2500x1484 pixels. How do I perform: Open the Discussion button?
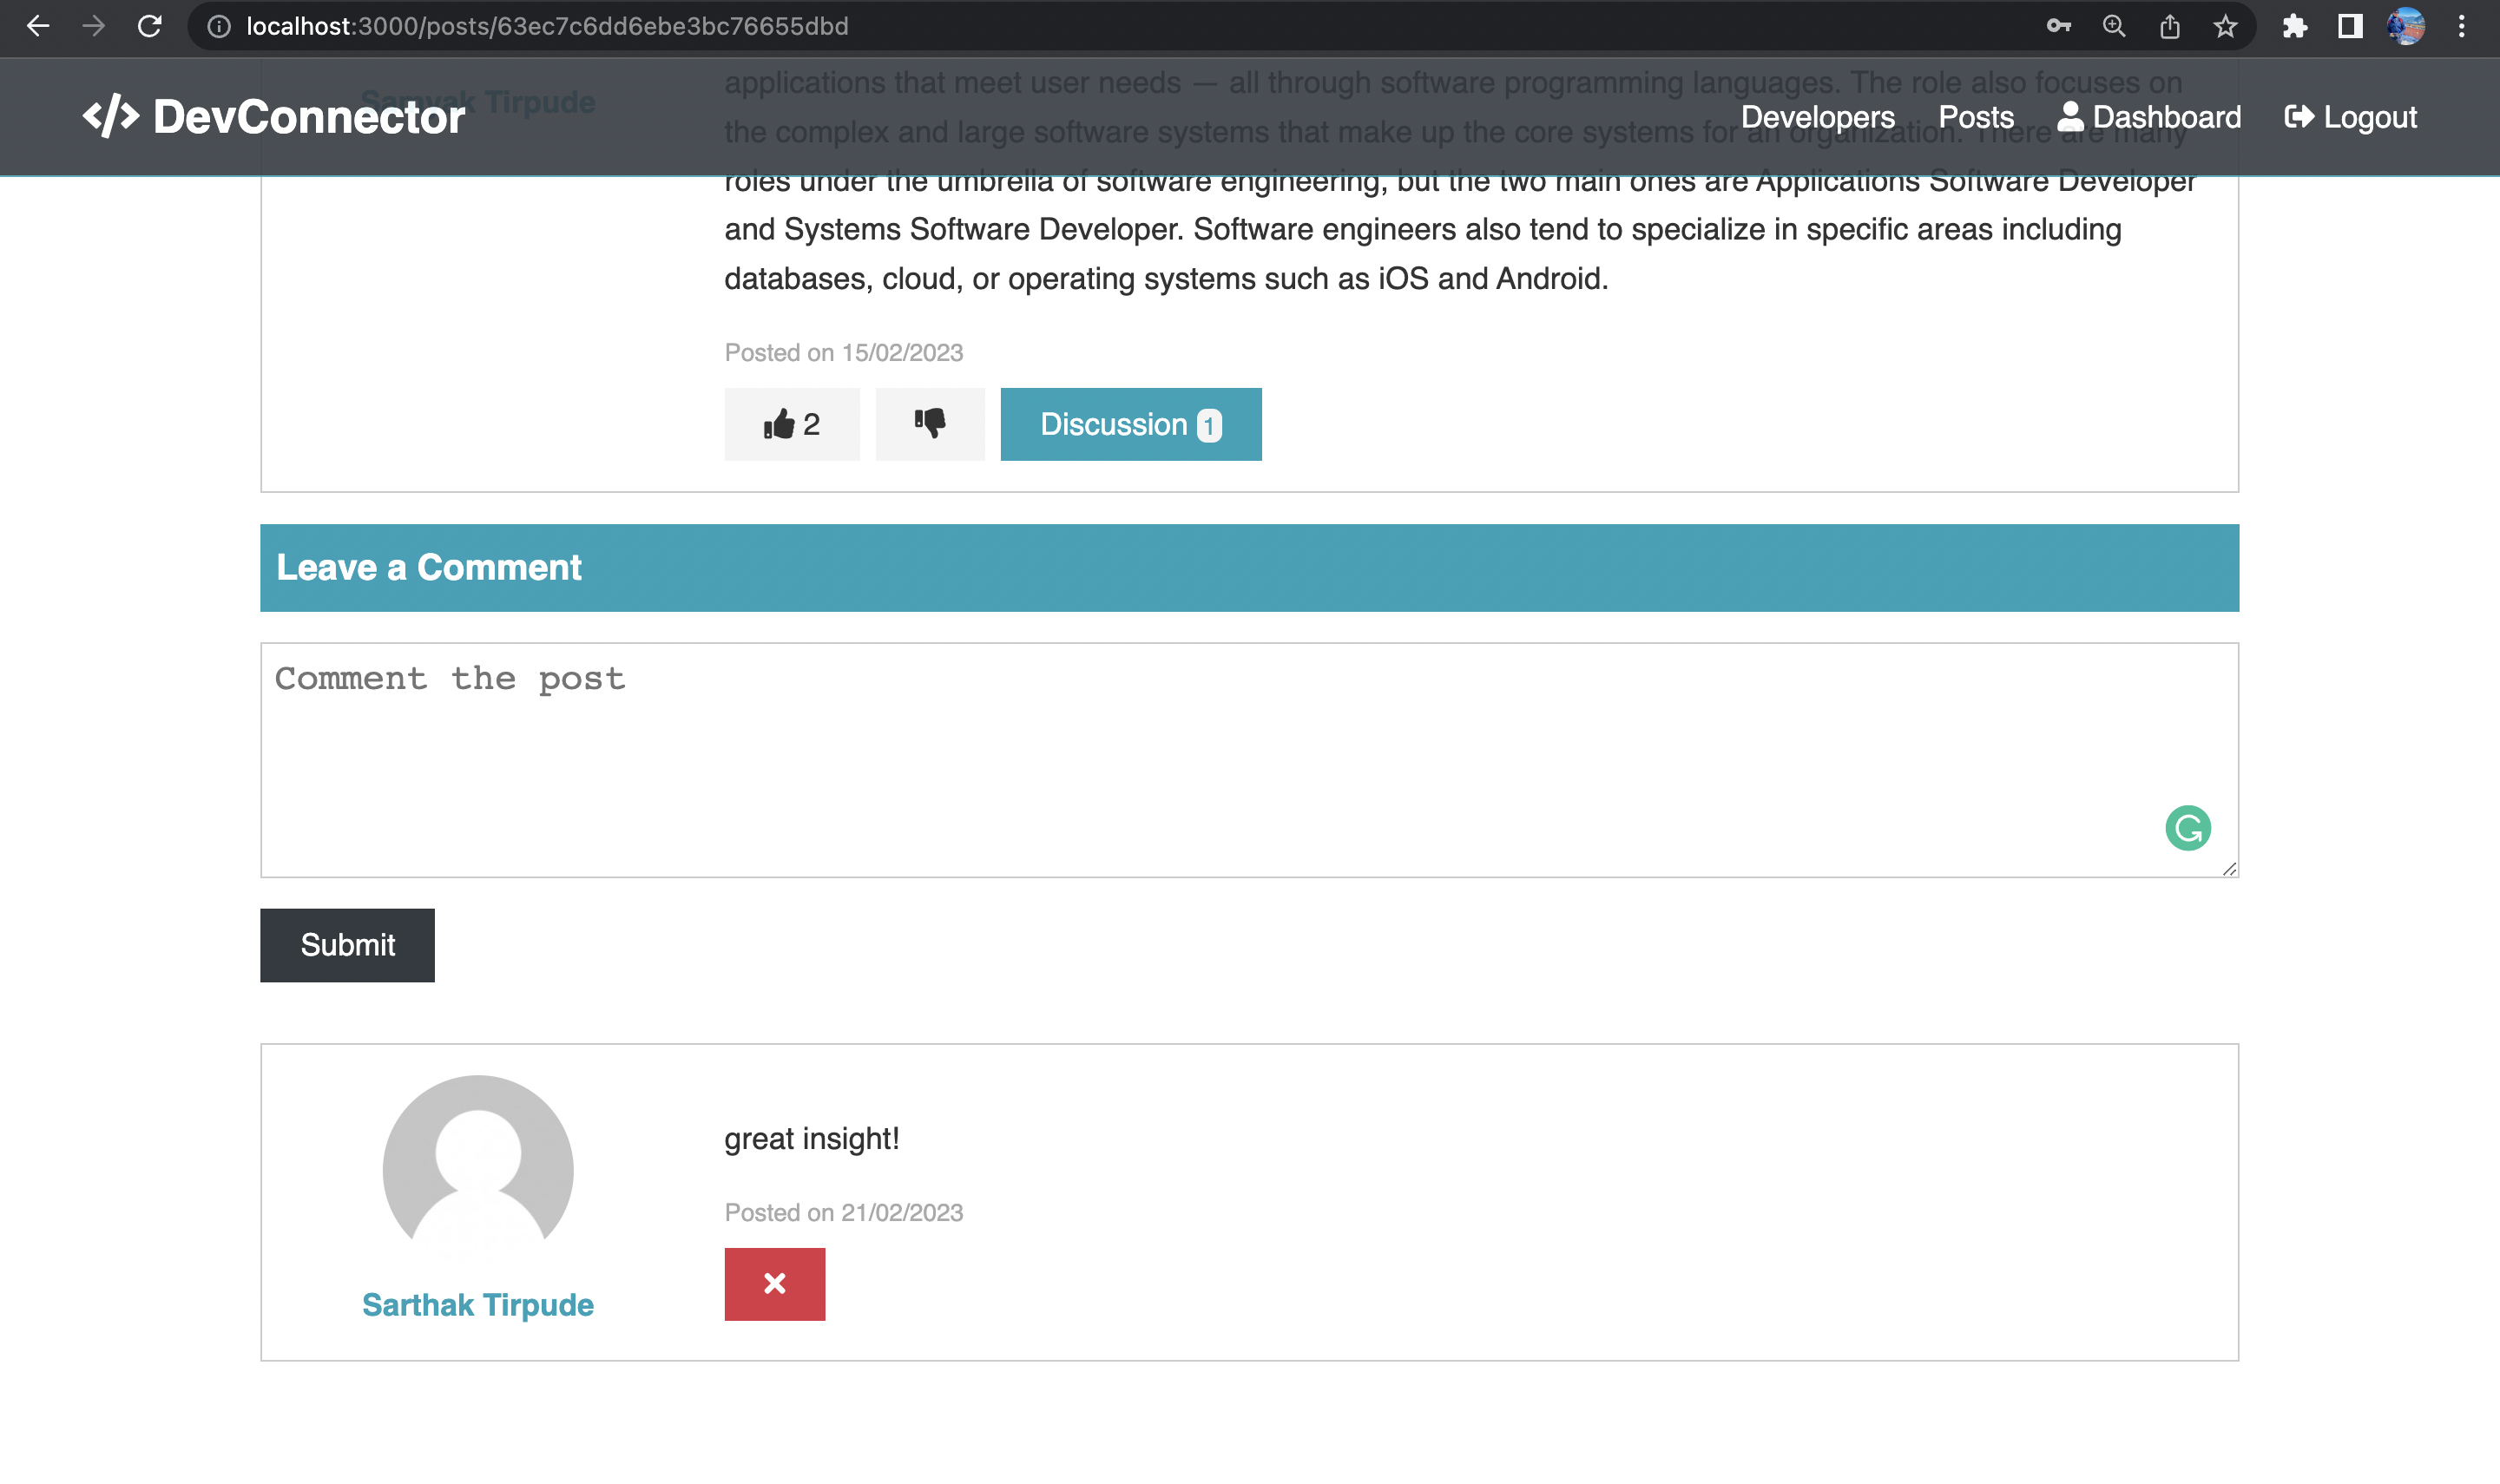click(1130, 424)
